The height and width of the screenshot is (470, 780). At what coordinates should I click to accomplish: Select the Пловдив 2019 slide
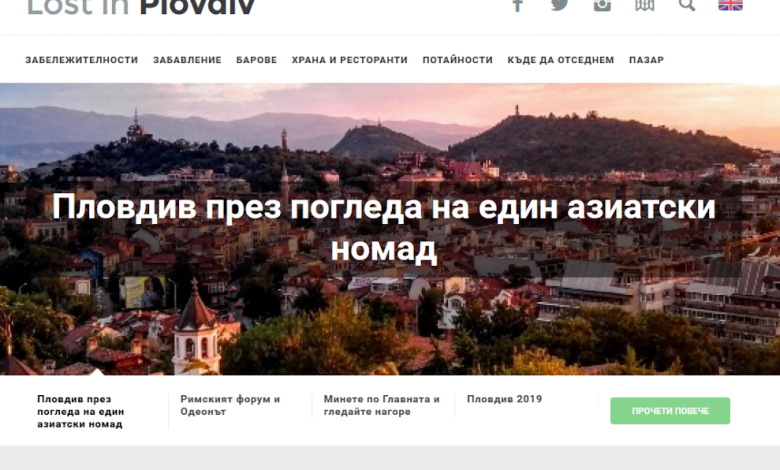pyautogui.click(x=504, y=399)
